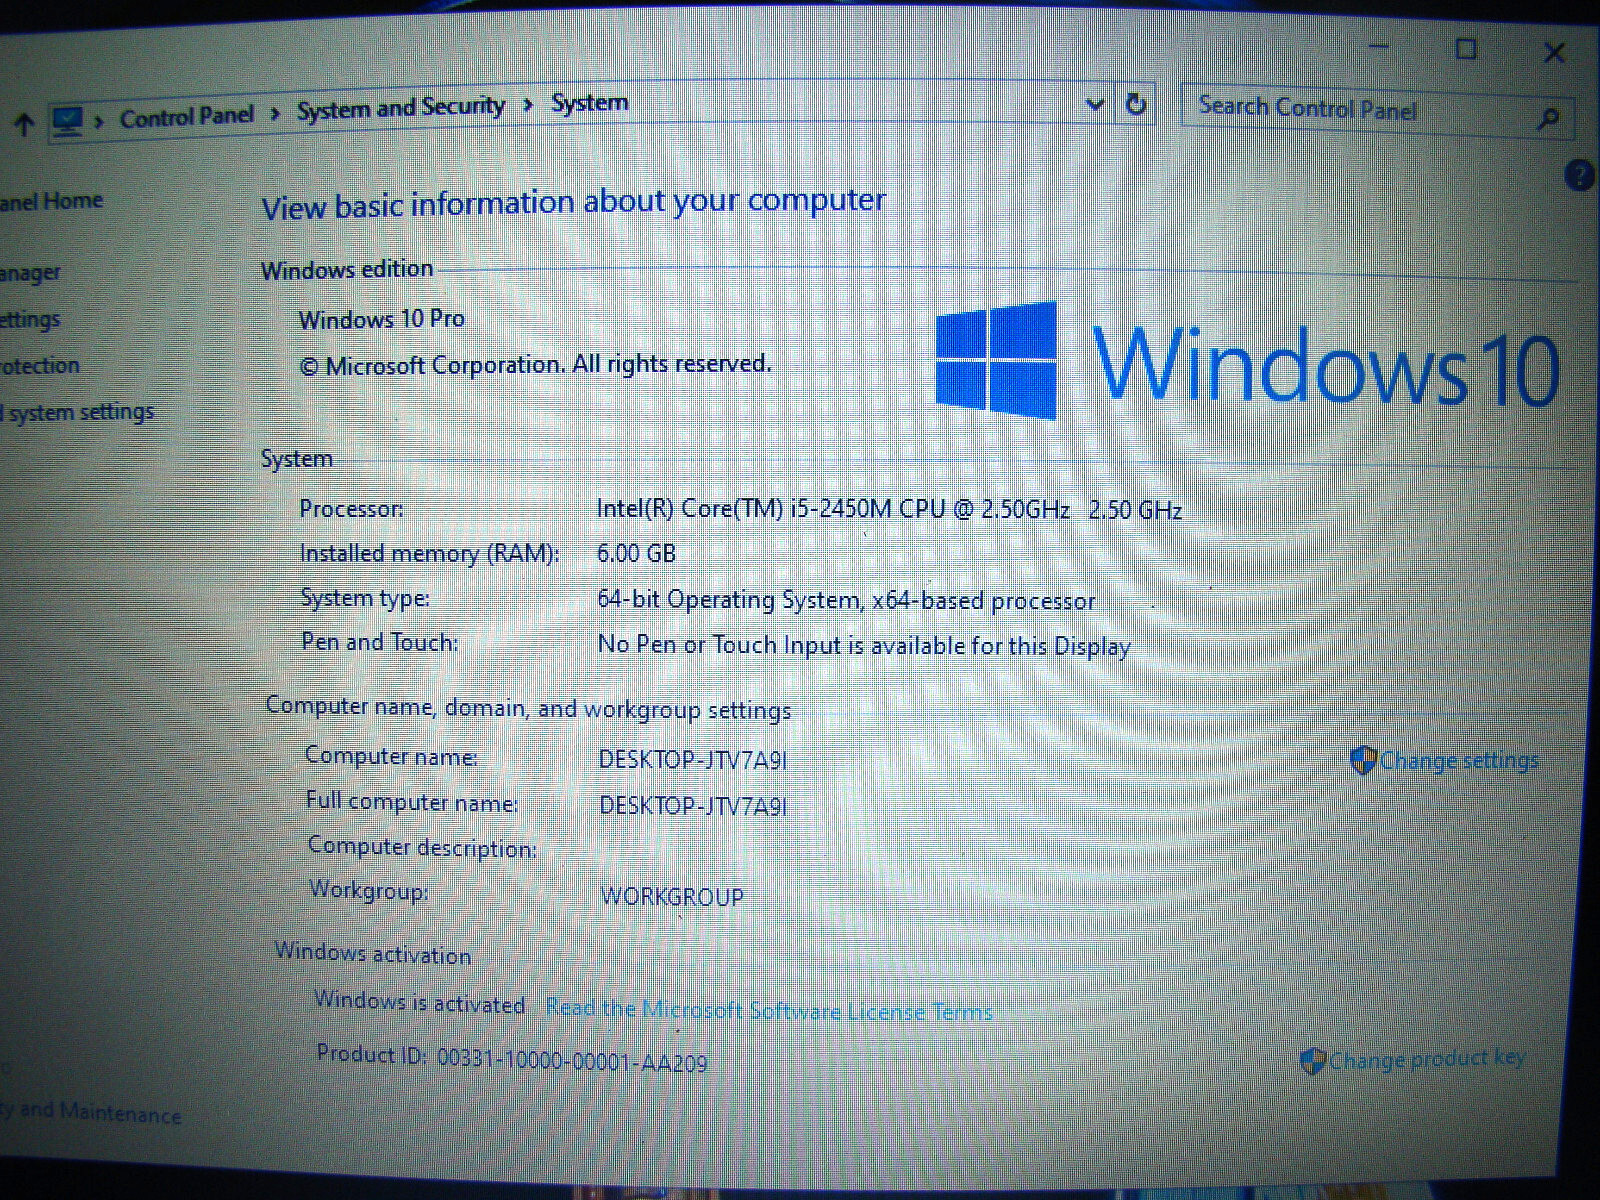This screenshot has height=1200, width=1600.
Task: Open Remote settings sidebar link
Action: tap(30, 319)
